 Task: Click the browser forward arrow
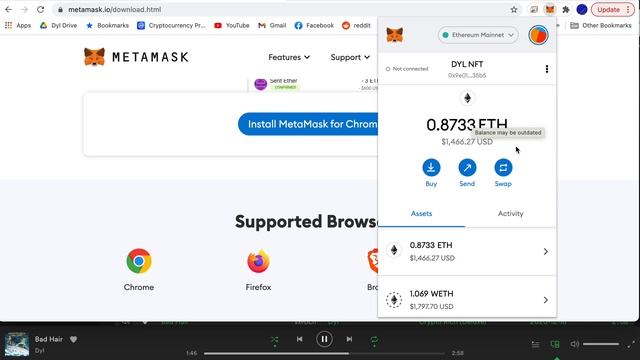click(24, 9)
